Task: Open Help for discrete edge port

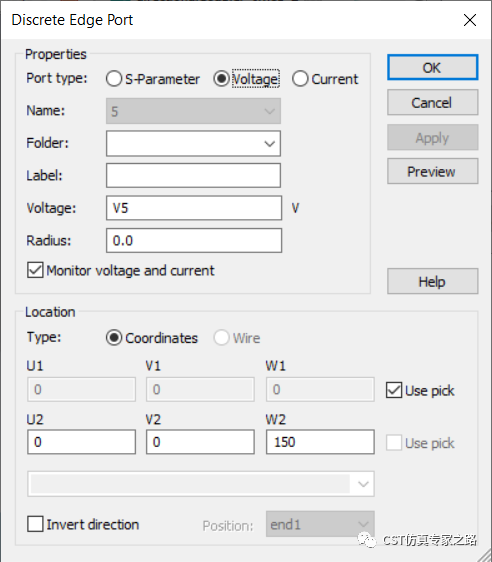Action: tap(433, 281)
